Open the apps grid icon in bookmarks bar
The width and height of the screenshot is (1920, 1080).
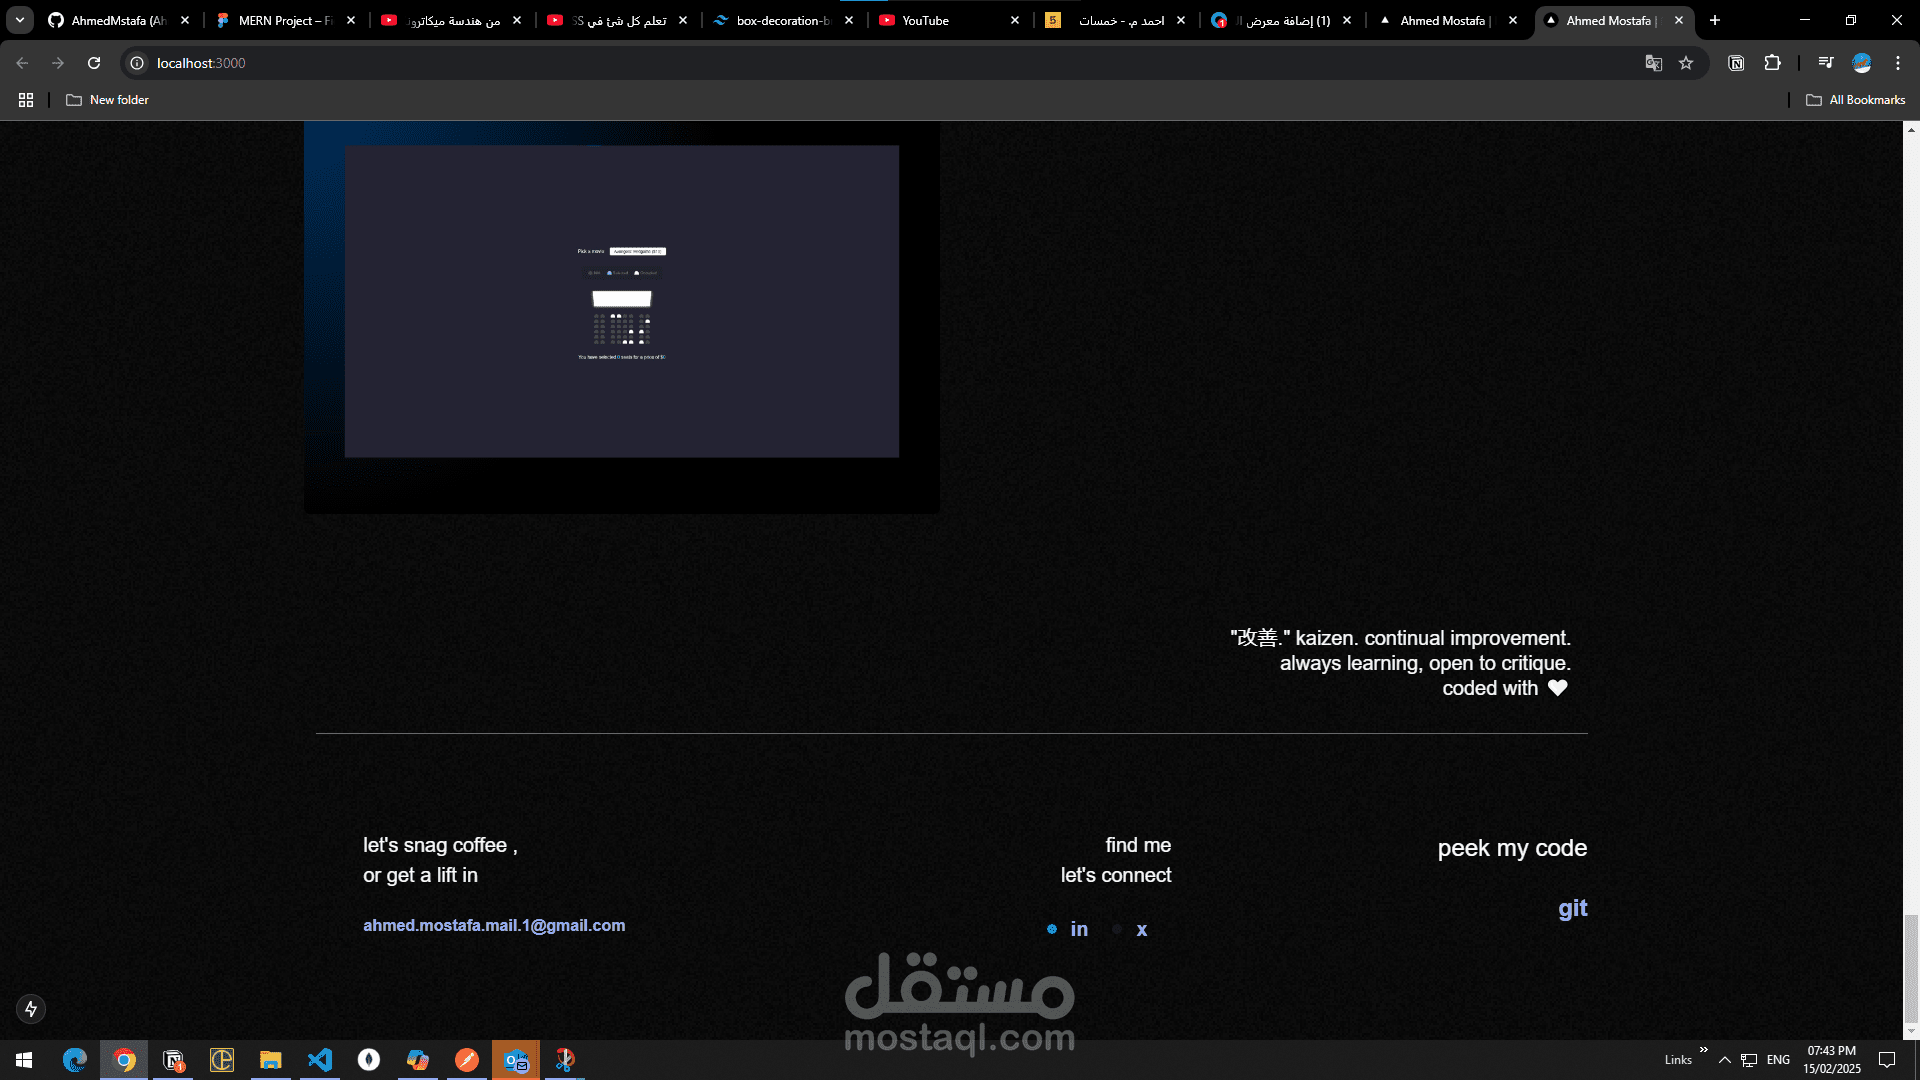(x=26, y=100)
